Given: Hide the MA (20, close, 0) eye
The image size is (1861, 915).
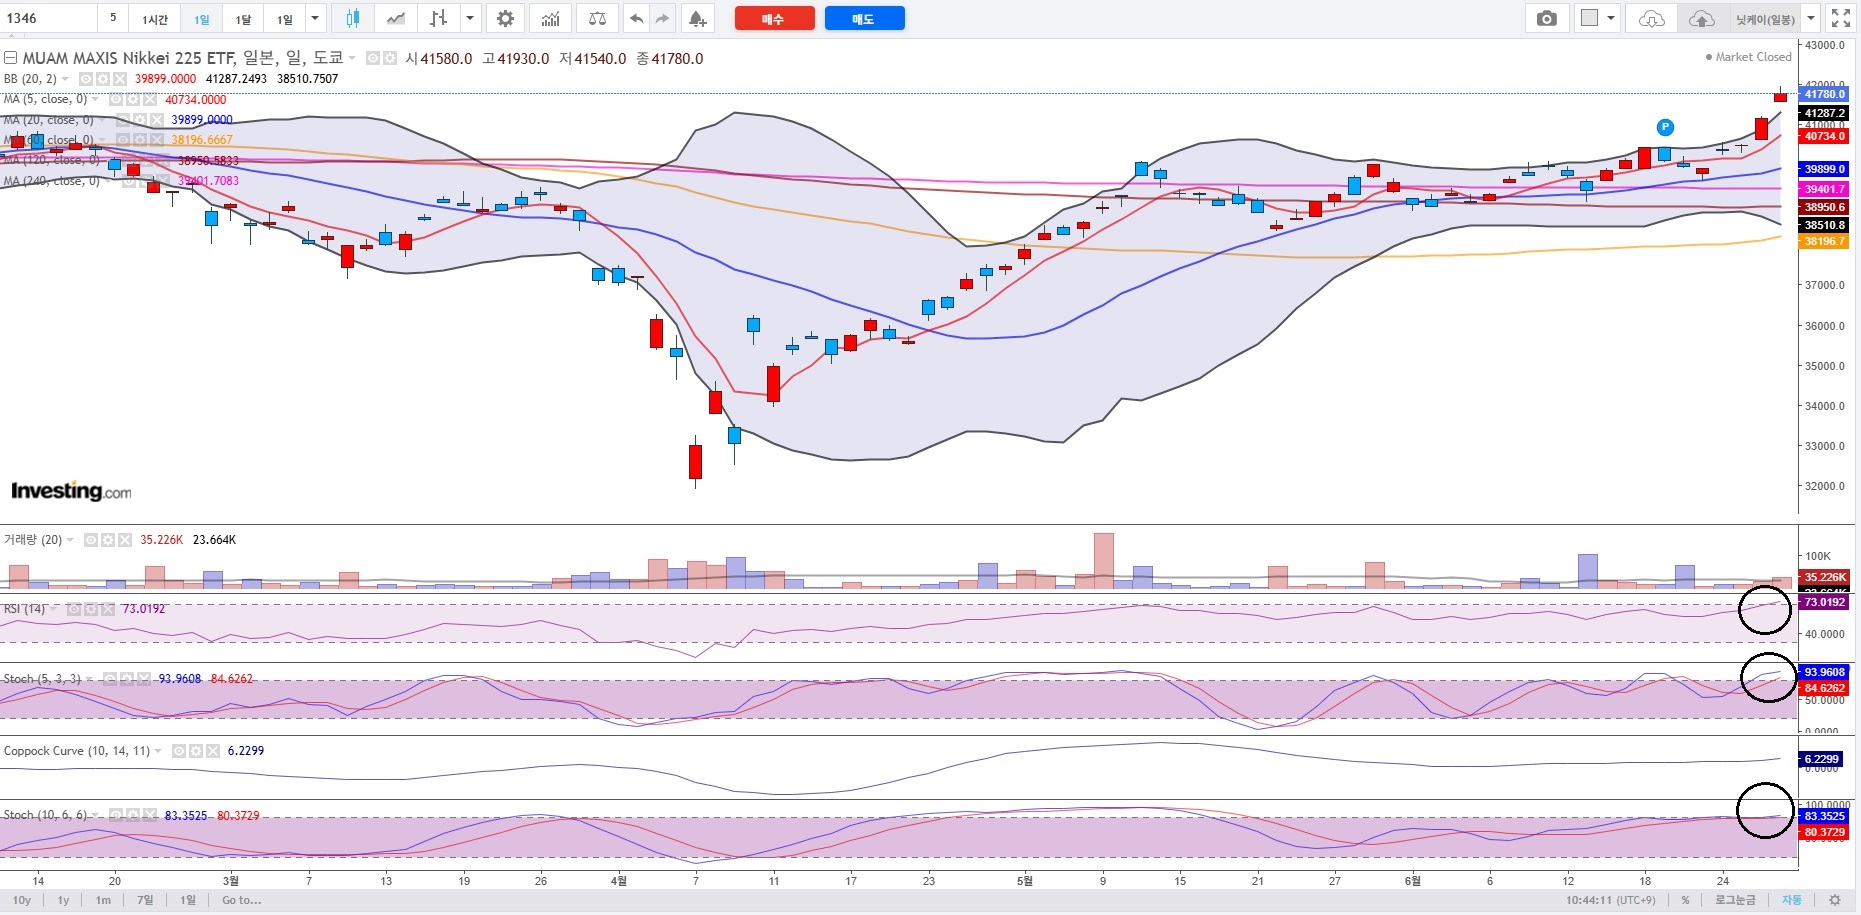Looking at the screenshot, I should pos(122,120).
